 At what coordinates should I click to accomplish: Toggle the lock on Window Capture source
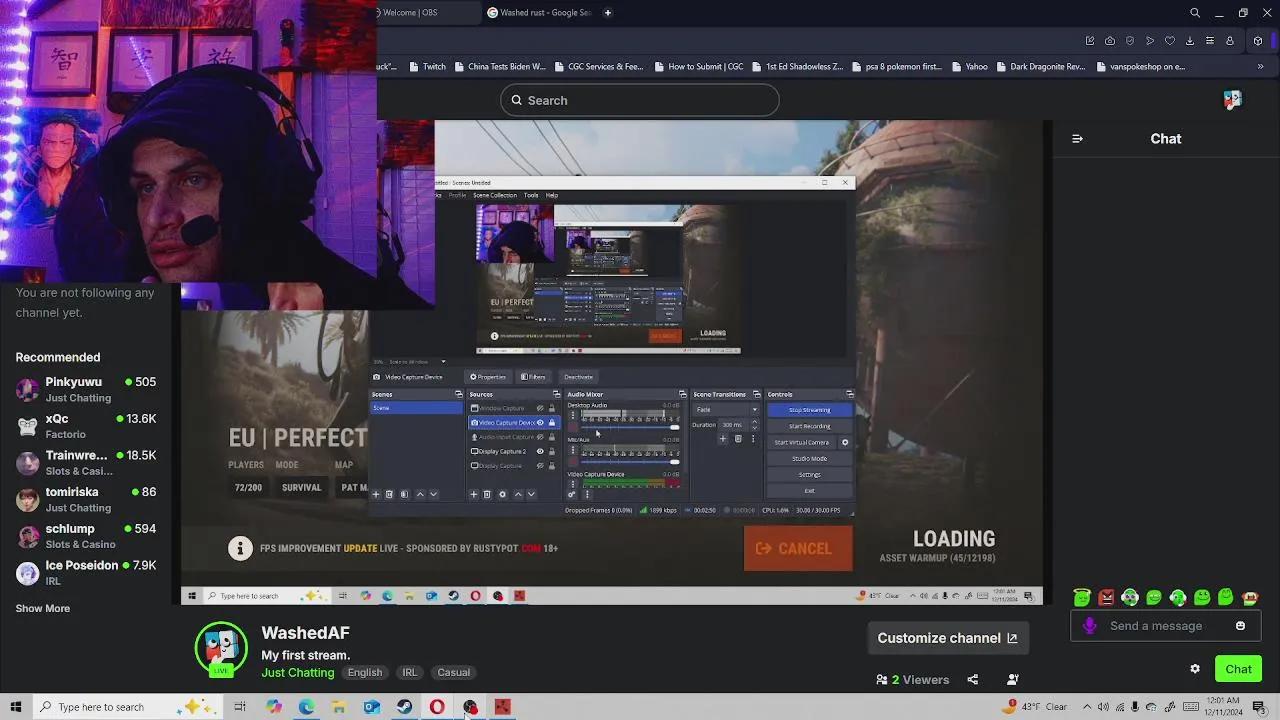[551, 408]
